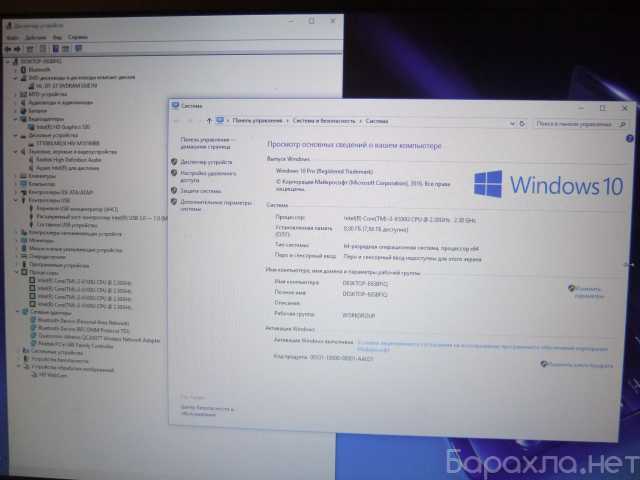Open Файл menu in Device Manager
This screenshot has width=640, height=480.
click(x=12, y=38)
